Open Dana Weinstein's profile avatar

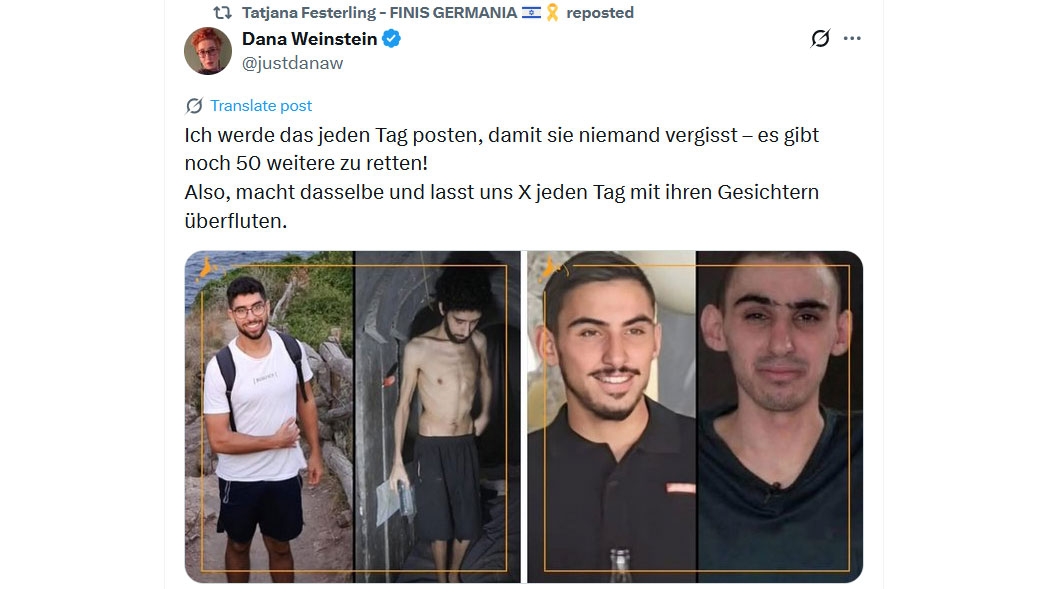coord(208,51)
